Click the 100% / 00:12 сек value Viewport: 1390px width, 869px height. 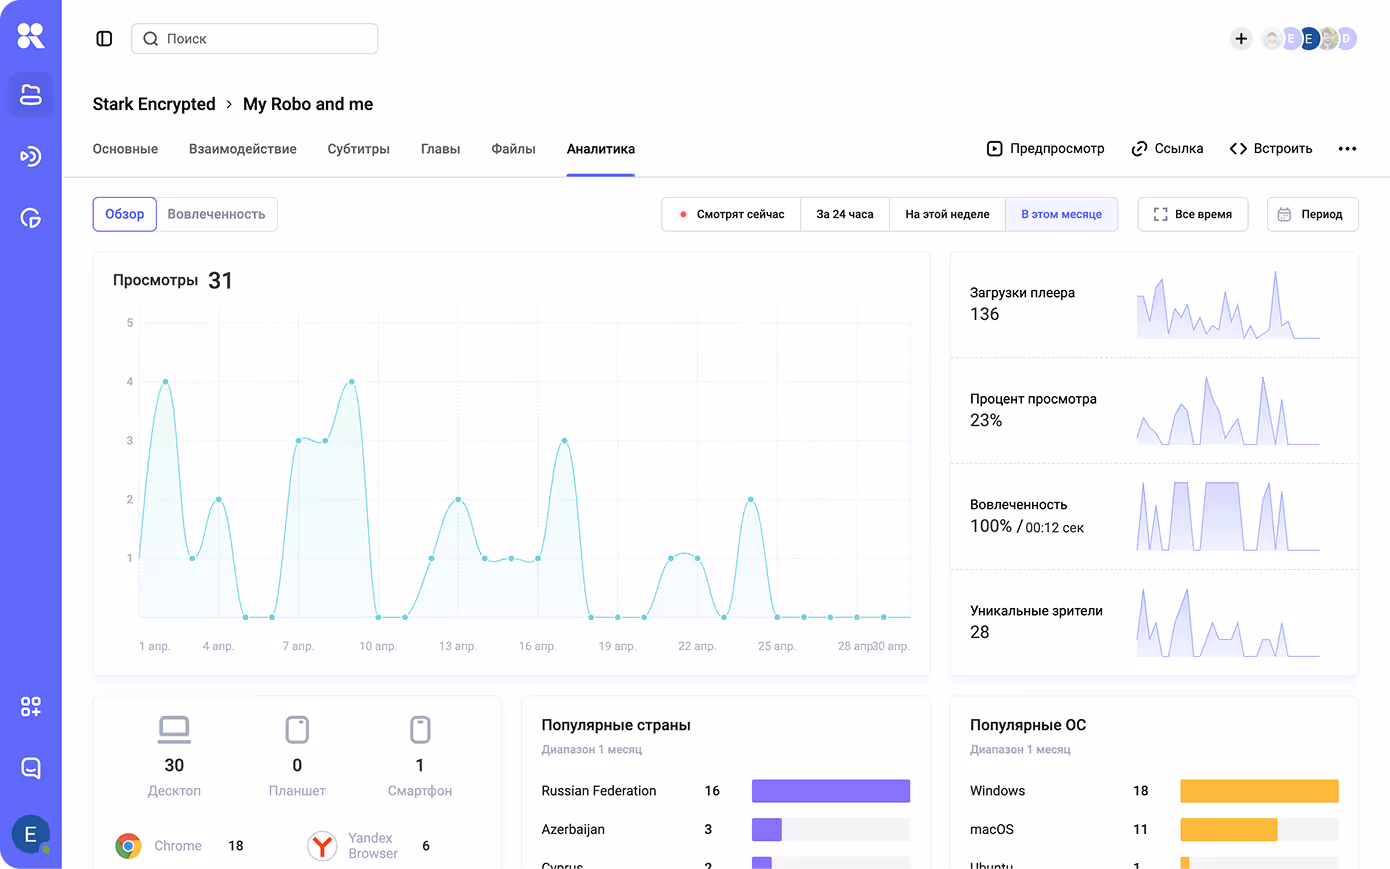(x=1027, y=527)
